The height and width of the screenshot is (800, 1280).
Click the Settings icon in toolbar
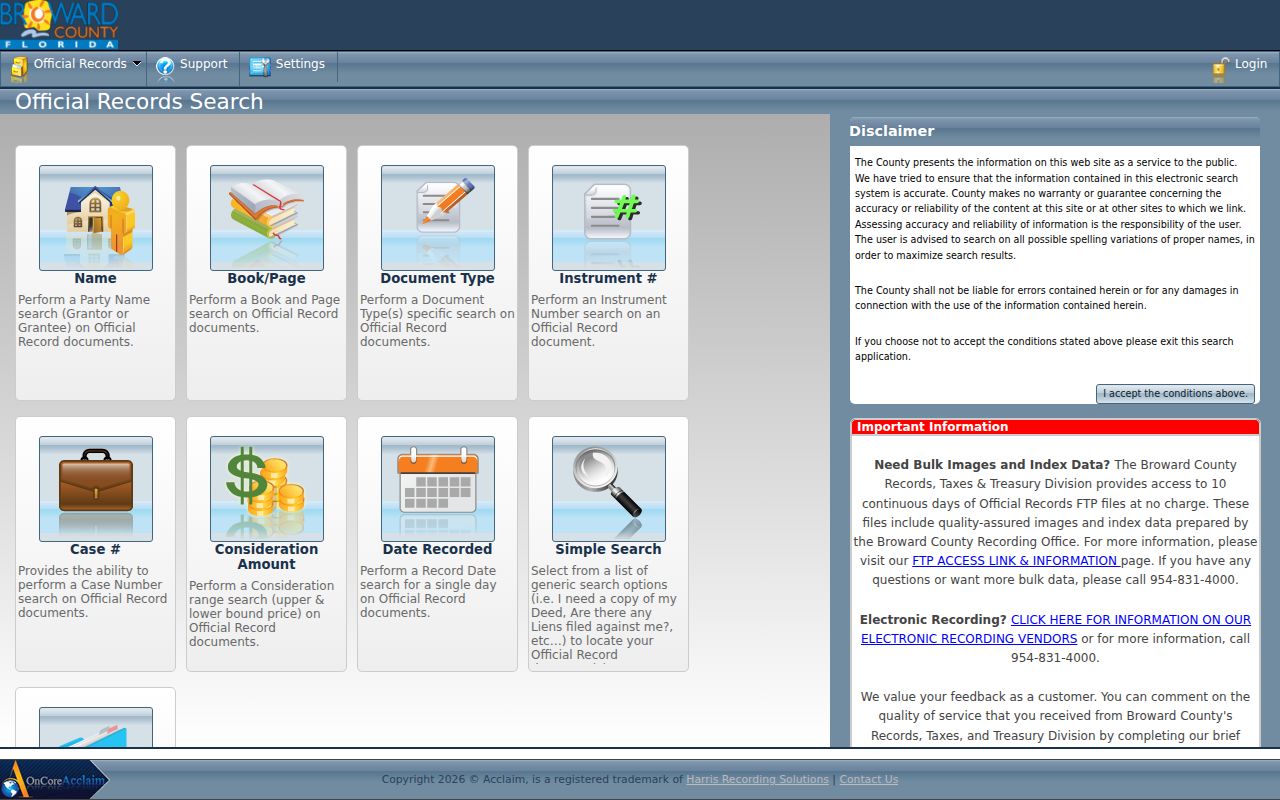coord(260,67)
